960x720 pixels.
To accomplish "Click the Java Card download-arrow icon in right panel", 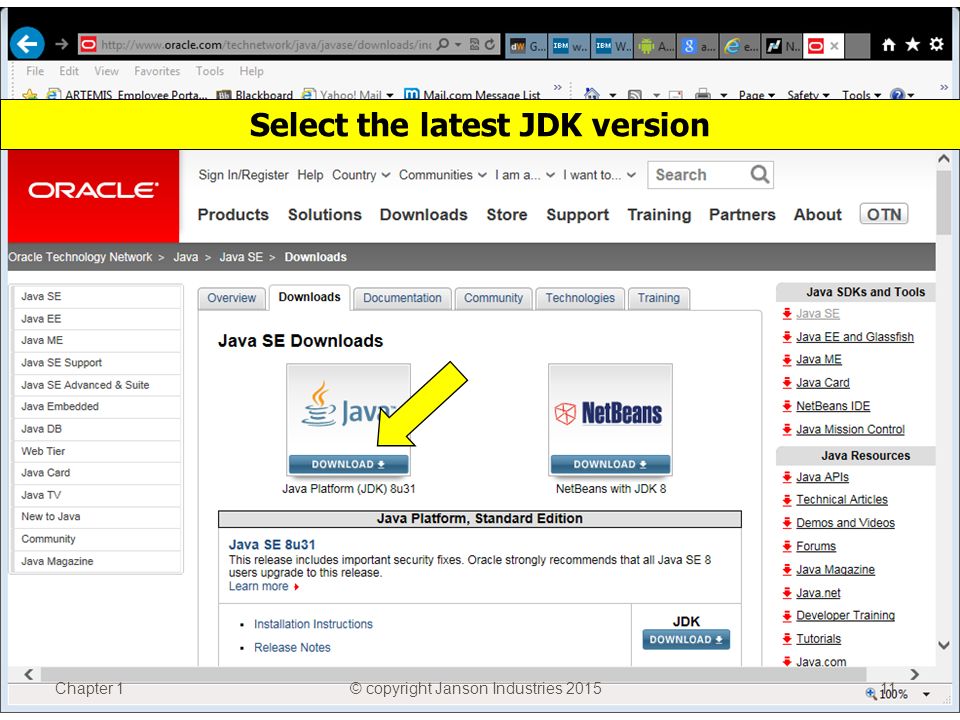I will [x=787, y=383].
